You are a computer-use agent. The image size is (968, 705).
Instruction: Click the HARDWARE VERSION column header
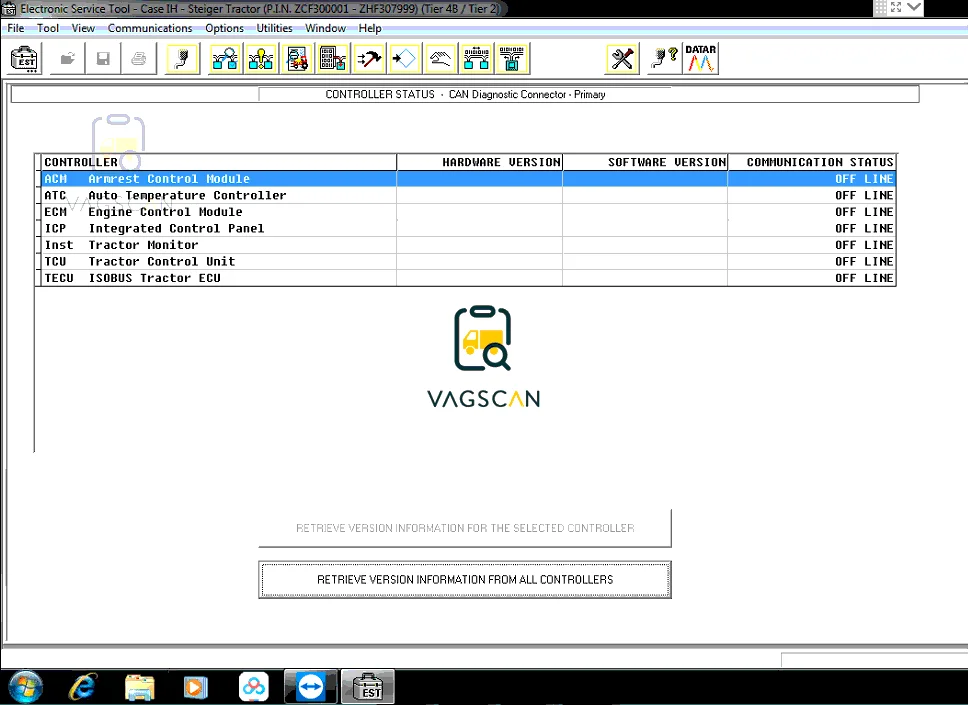[x=480, y=162]
